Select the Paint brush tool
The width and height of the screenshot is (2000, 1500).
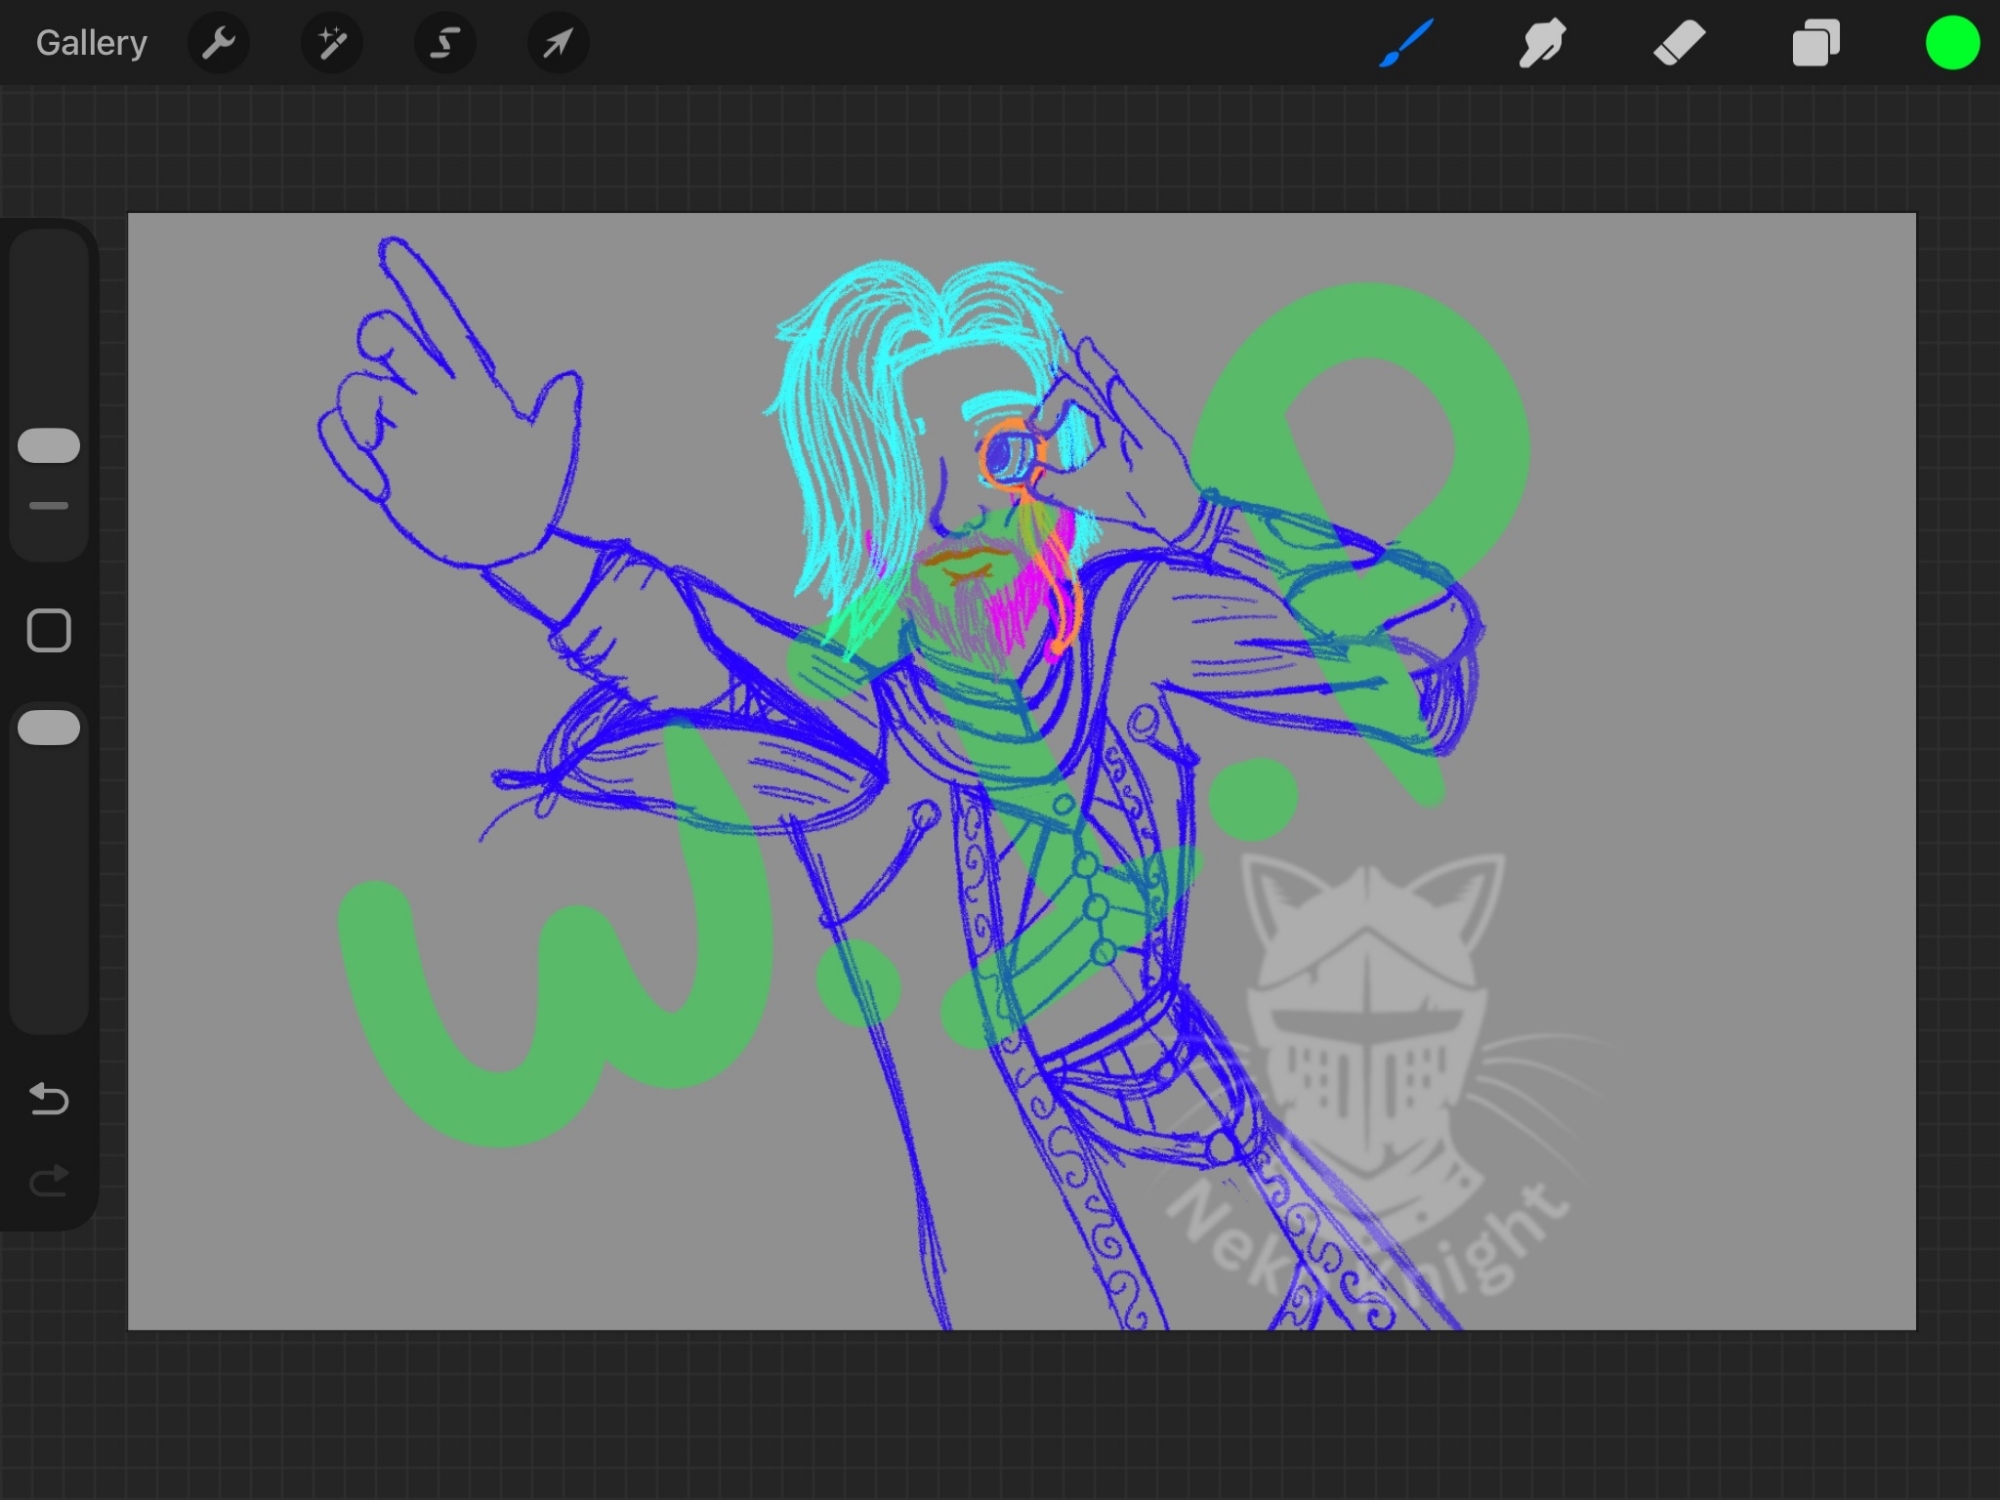pos(1406,43)
